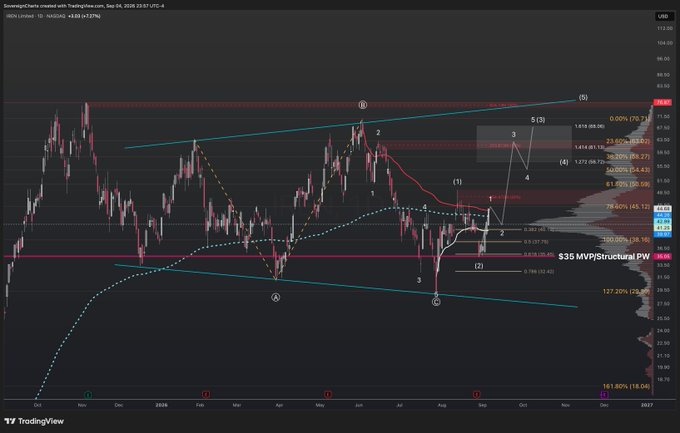Select the circled A wave label
Image resolution: width=680 pixels, height=433 pixels.
click(x=275, y=297)
